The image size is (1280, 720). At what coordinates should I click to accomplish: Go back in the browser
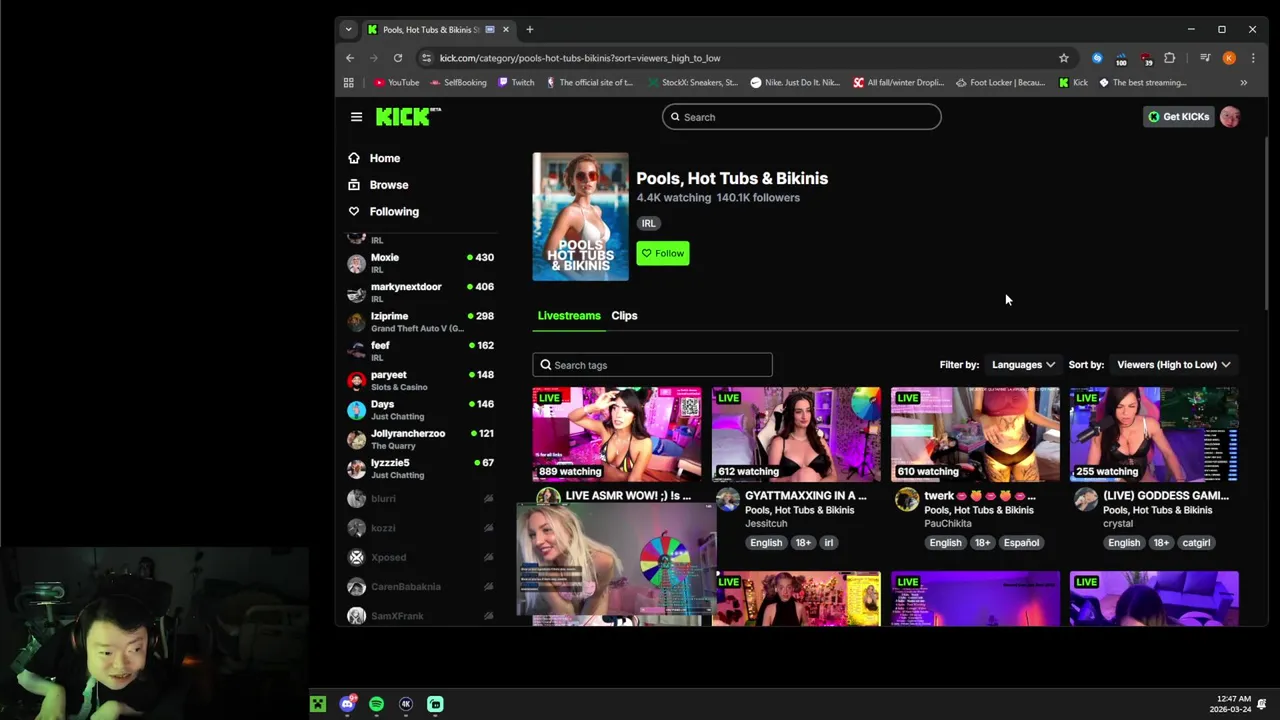pyautogui.click(x=350, y=58)
